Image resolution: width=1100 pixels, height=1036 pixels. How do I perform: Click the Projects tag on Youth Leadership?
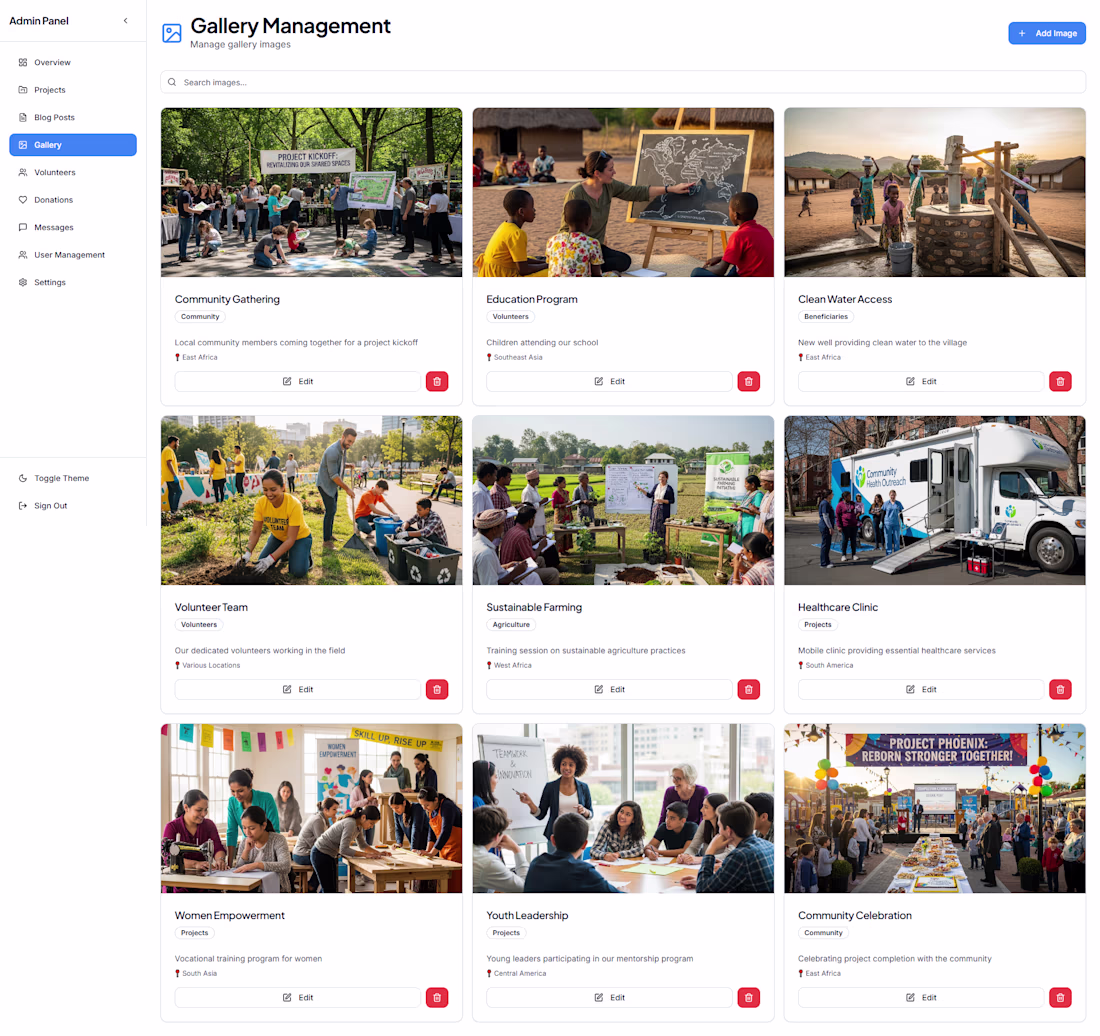click(x=506, y=933)
